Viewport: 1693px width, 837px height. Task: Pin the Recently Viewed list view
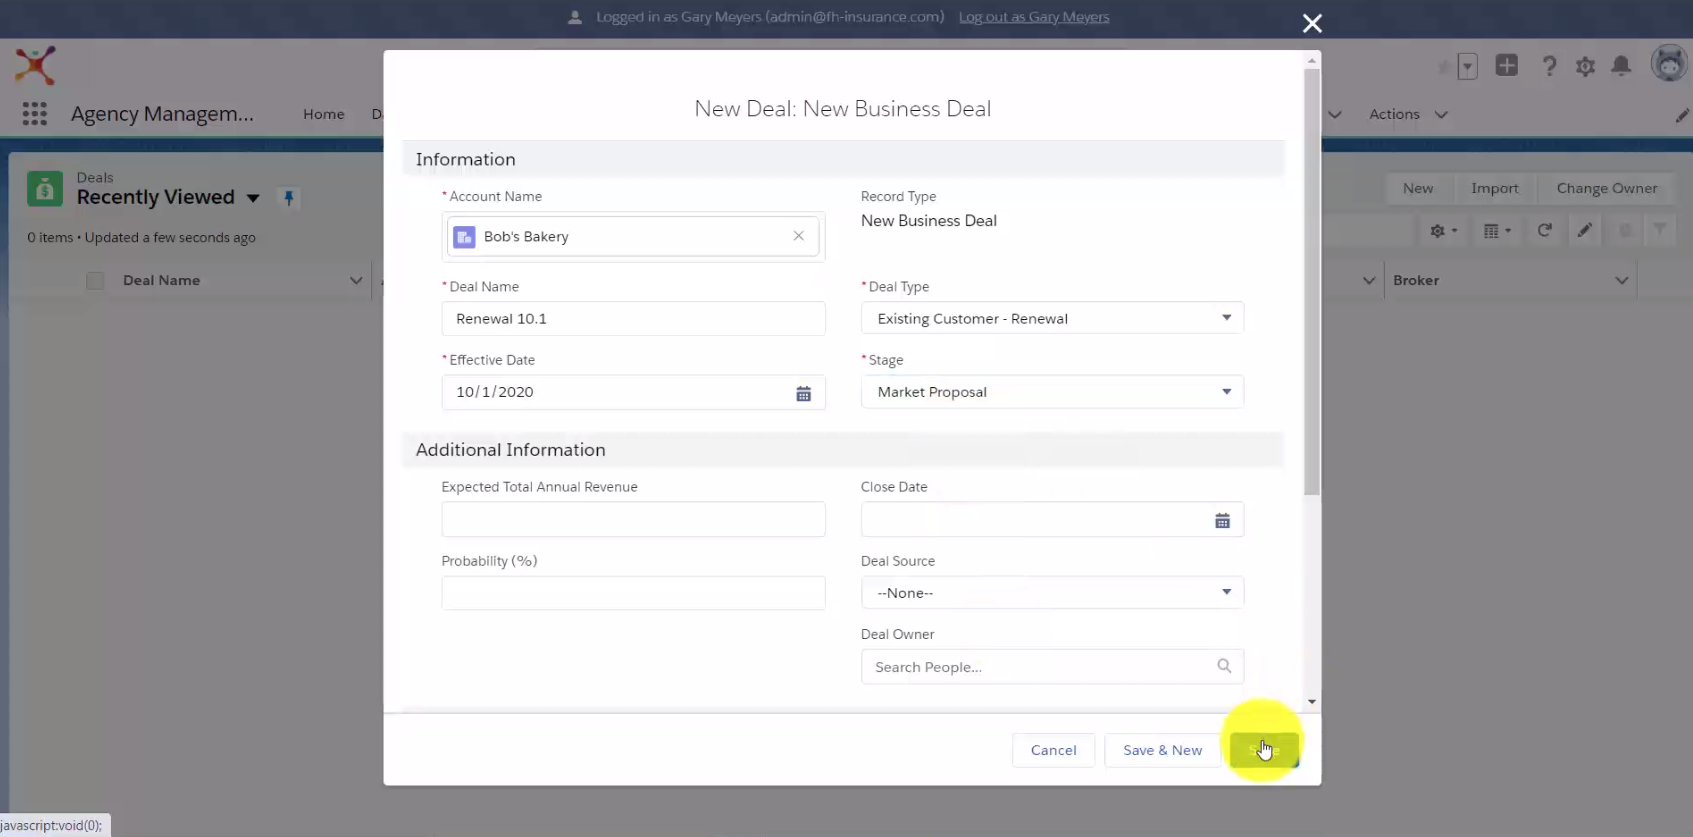pos(289,198)
